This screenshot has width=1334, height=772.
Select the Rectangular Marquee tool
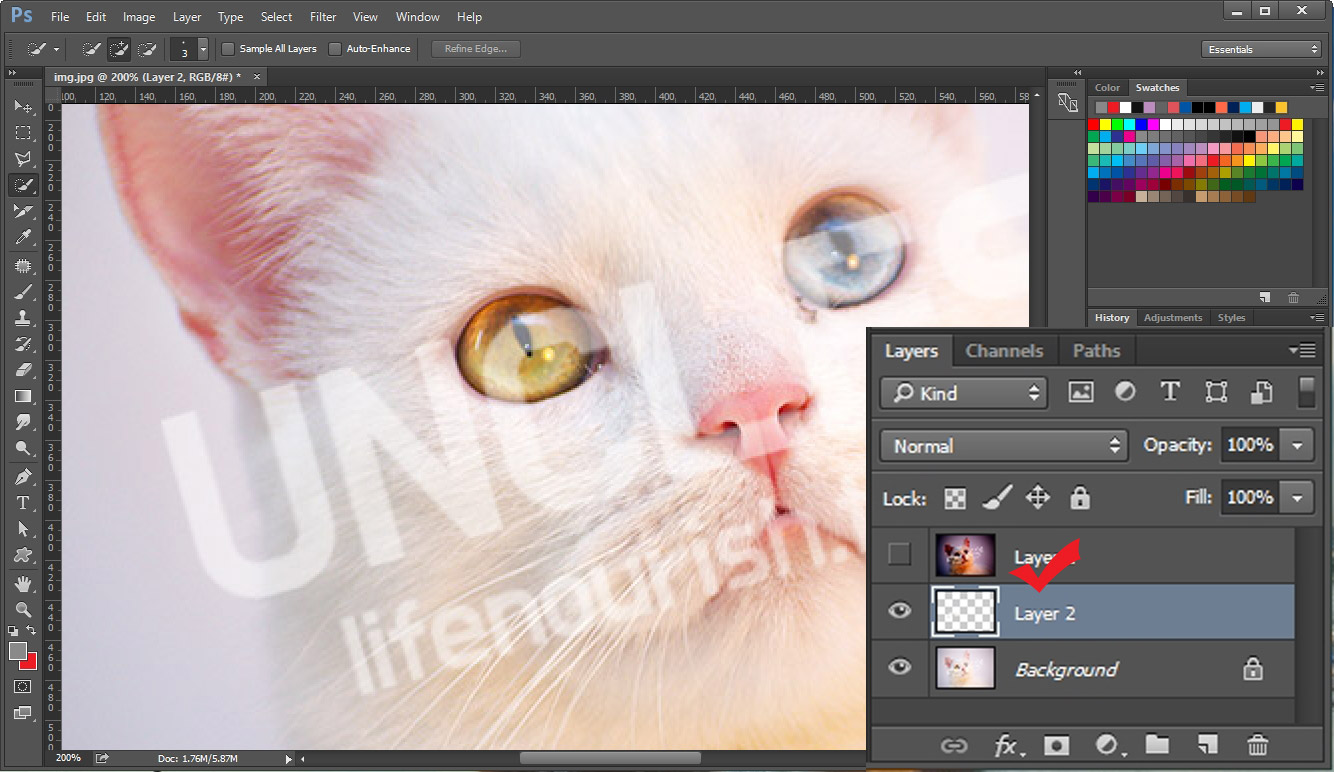tap(23, 132)
